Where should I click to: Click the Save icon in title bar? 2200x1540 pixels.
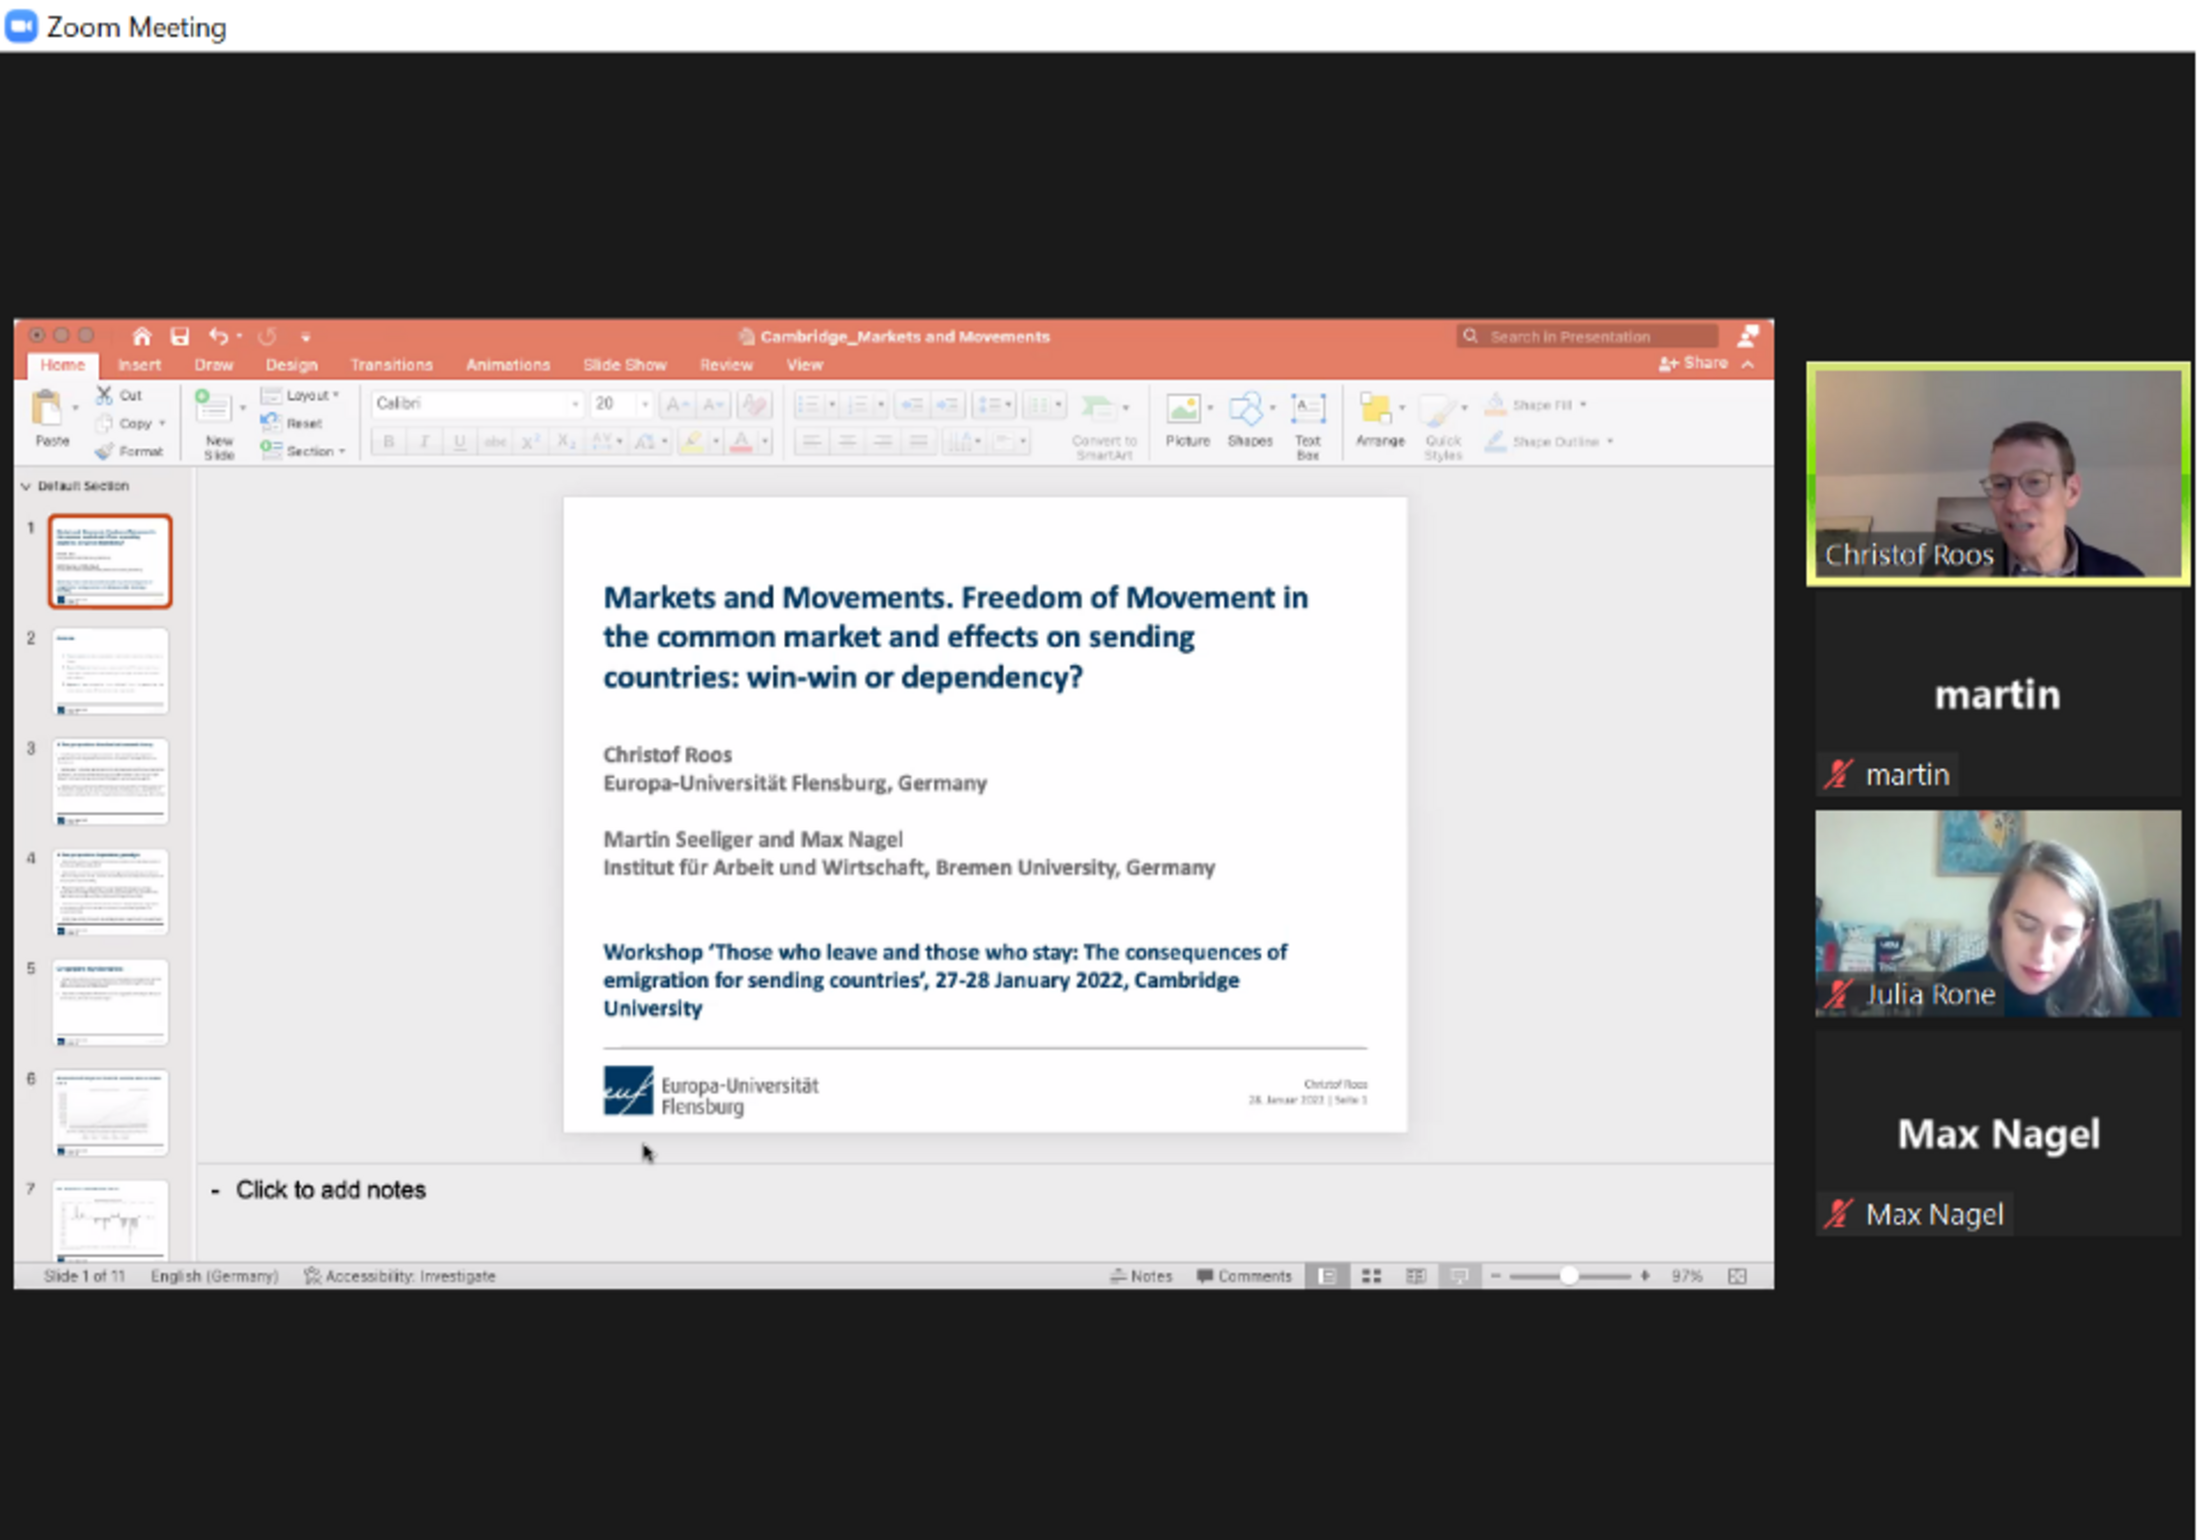(180, 337)
